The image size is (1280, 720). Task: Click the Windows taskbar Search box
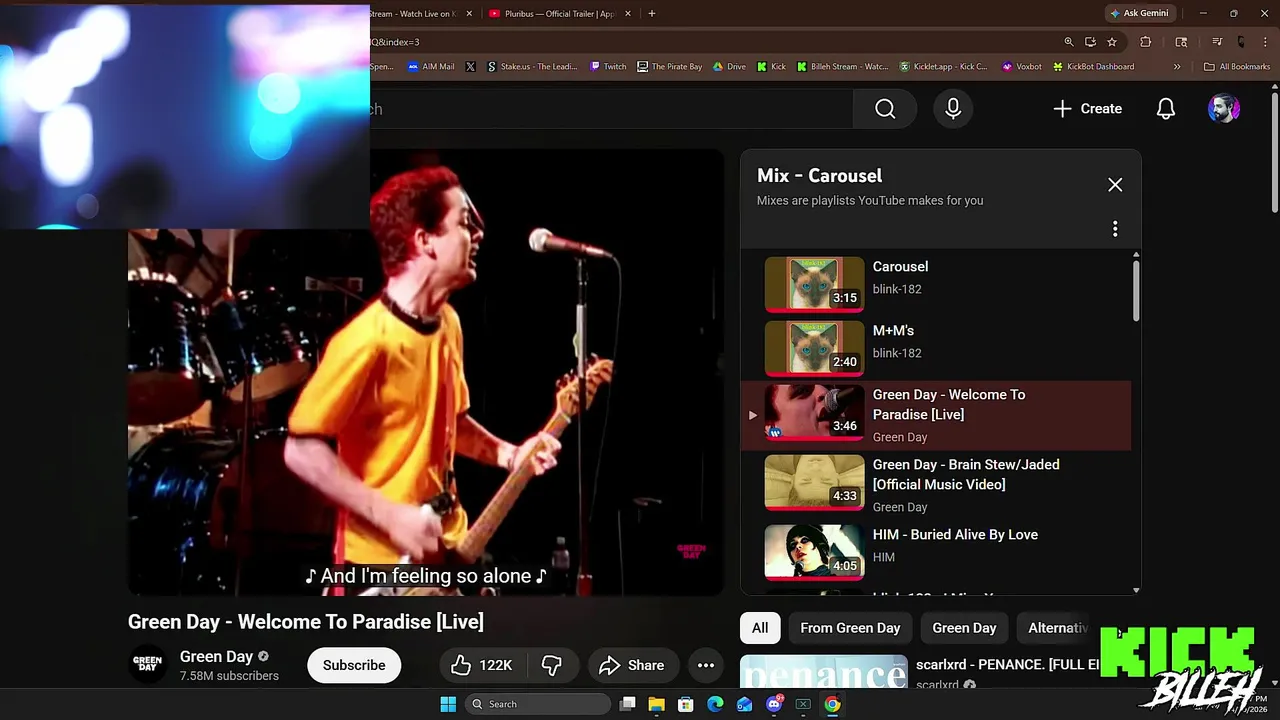[x=539, y=704]
